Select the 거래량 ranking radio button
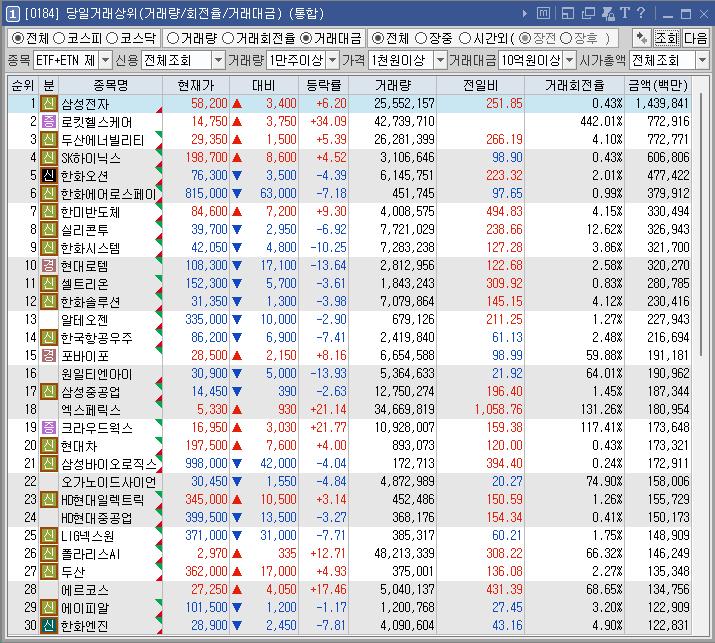Image resolution: width=715 pixels, height=643 pixels. coord(173,38)
